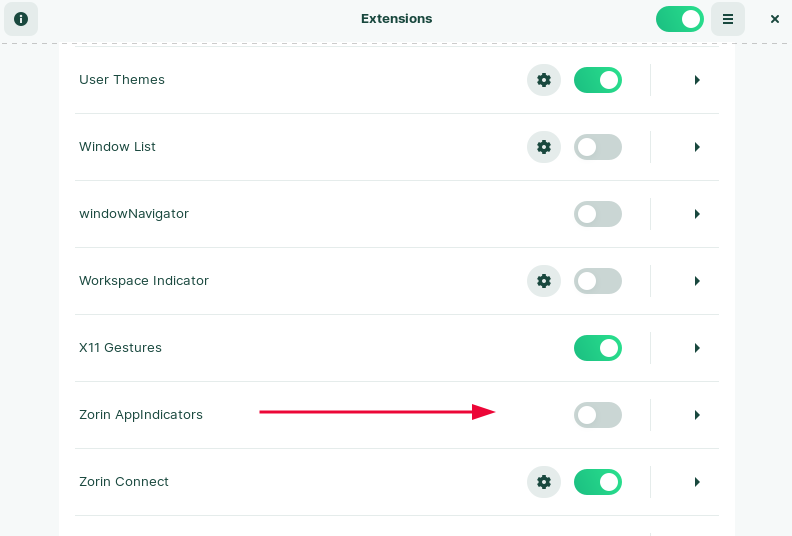Screen dimensions: 792x536
Task: Enable the Window List extension
Action: click(598, 147)
